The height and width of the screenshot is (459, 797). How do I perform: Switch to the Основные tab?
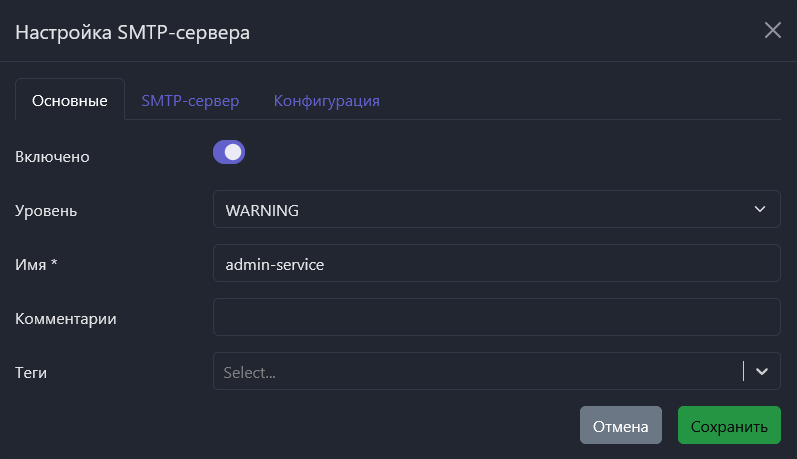(x=70, y=101)
